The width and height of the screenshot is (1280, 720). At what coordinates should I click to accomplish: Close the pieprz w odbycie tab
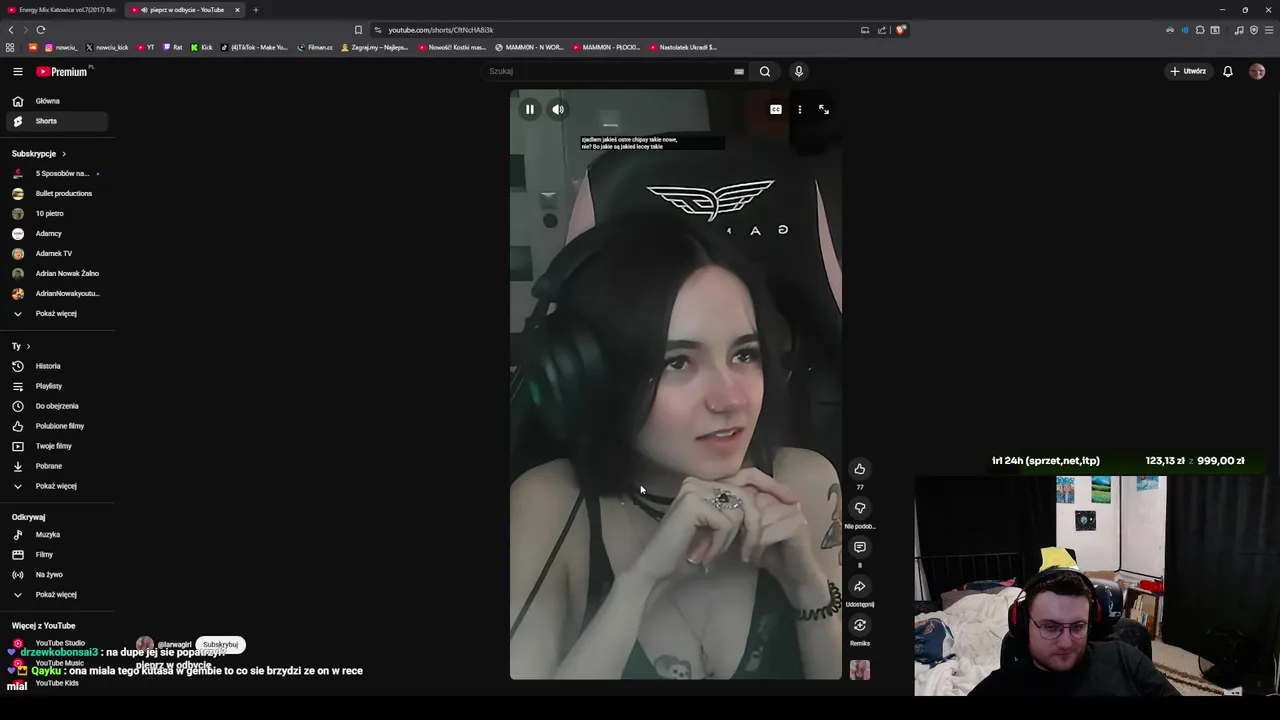click(237, 10)
